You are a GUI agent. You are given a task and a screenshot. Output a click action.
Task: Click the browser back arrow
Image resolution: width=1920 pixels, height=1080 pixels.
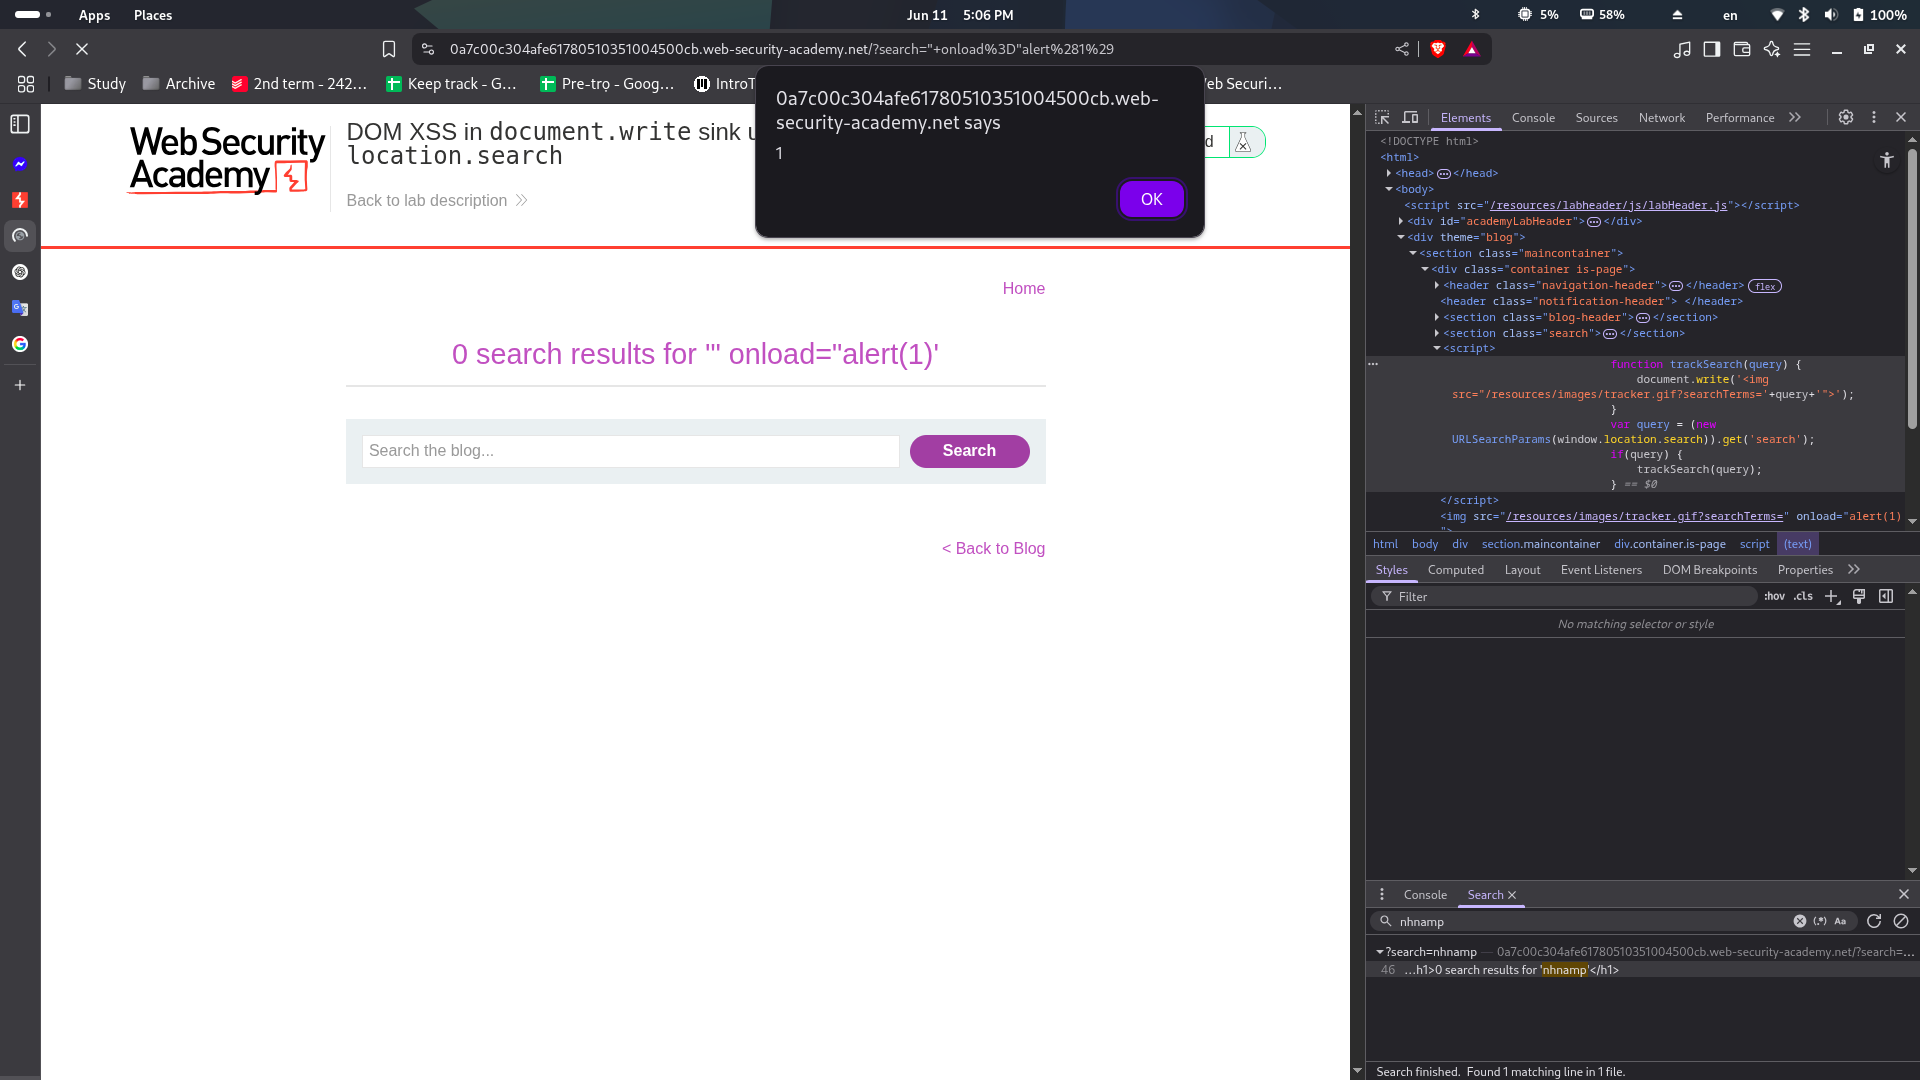(x=22, y=49)
